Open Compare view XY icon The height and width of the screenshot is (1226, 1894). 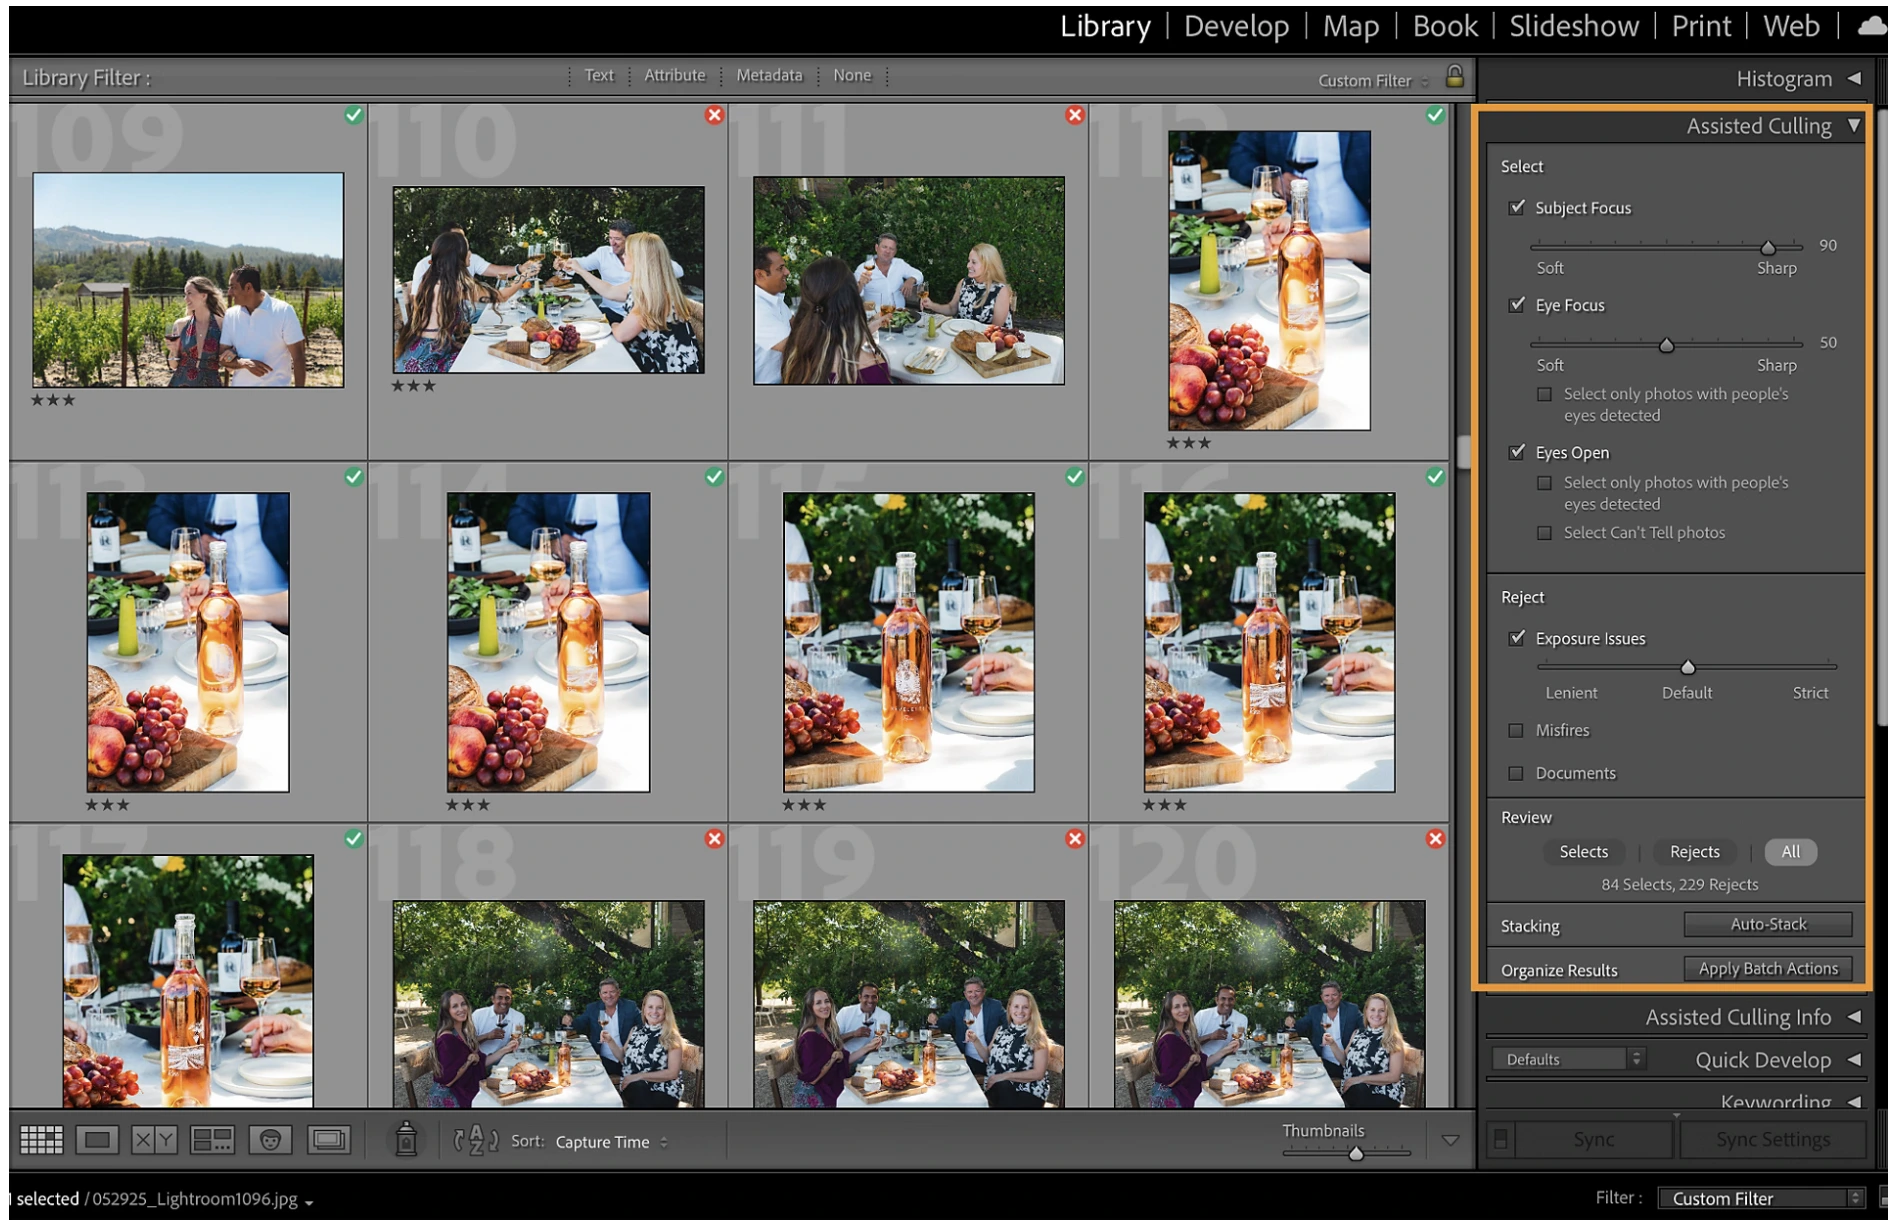coord(155,1141)
